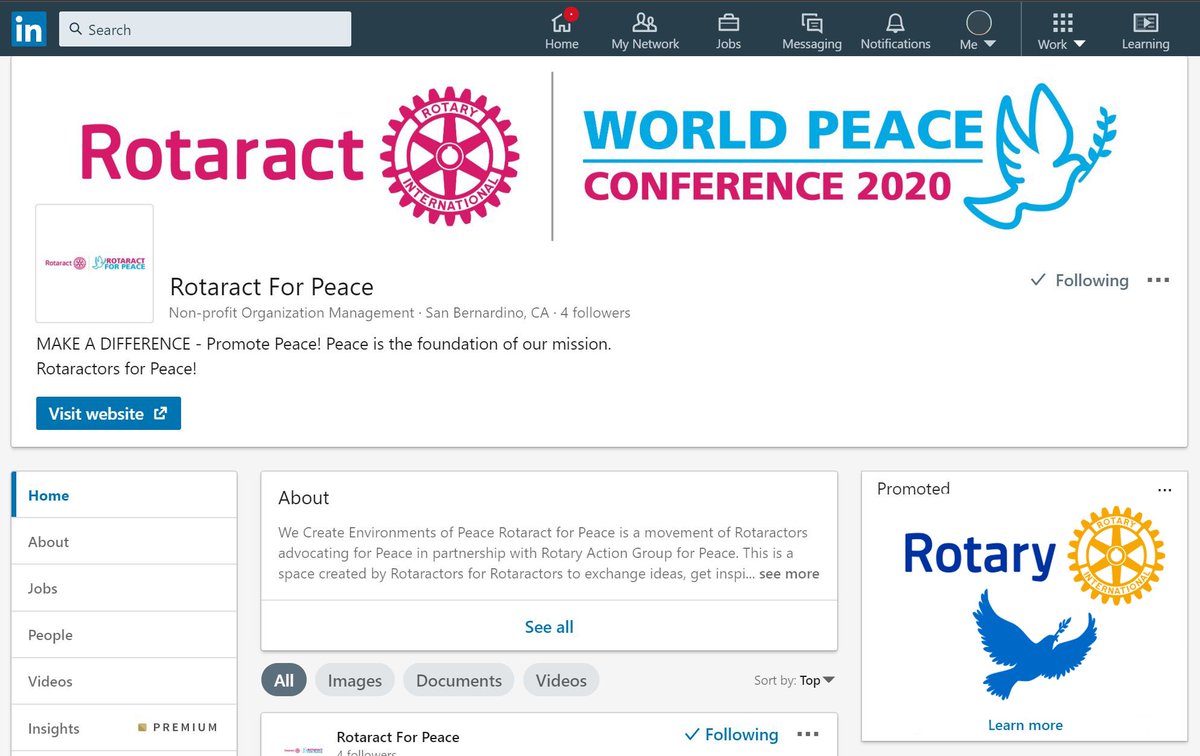Filter posts by All

pos(284,680)
